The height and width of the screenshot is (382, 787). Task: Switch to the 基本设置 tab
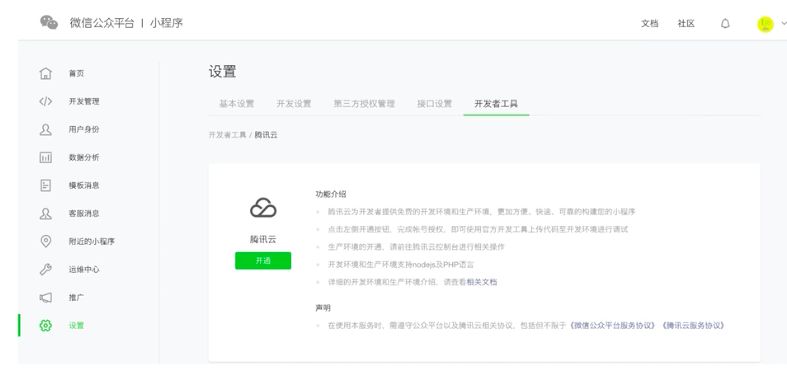(236, 104)
